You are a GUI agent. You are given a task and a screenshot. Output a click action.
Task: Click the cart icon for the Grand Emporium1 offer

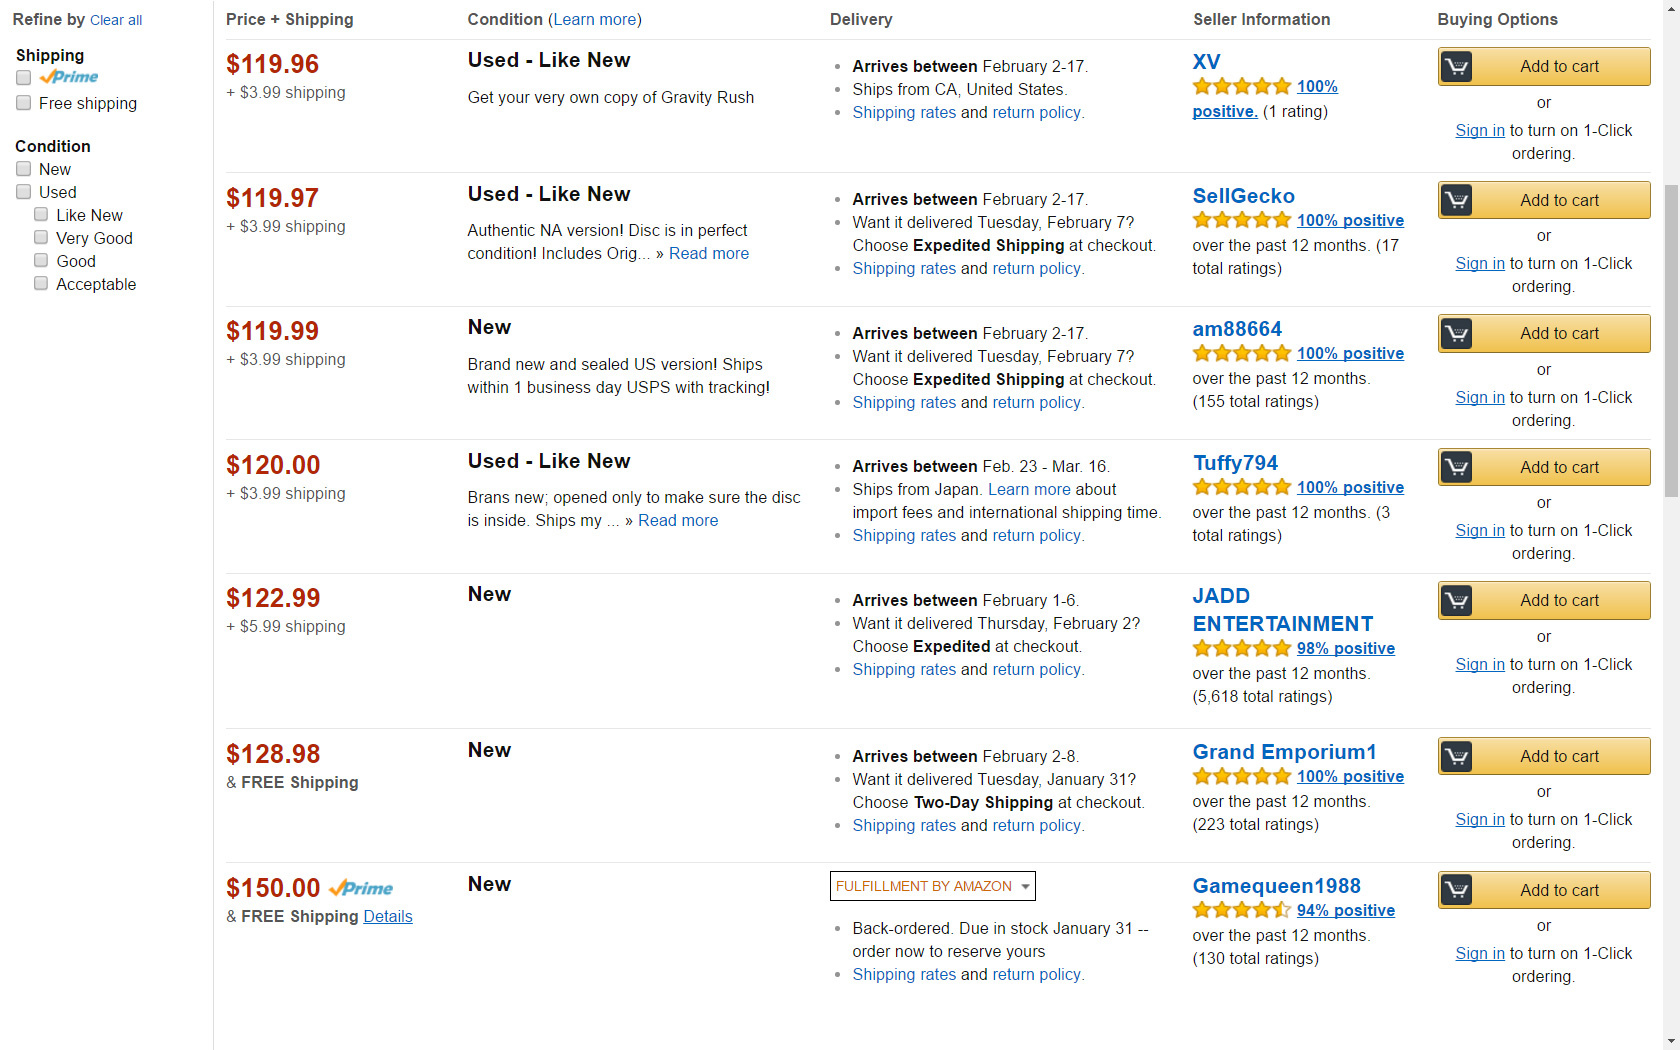click(x=1456, y=757)
